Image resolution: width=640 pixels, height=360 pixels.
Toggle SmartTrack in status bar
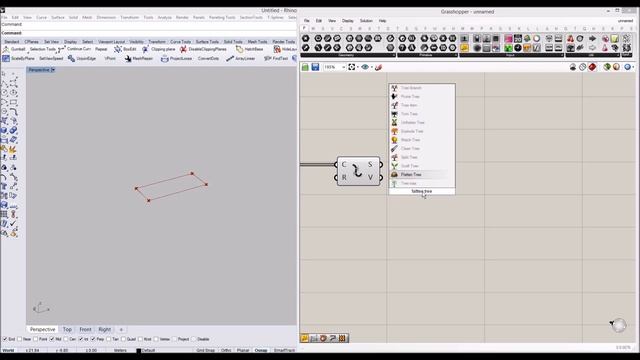click(x=284, y=350)
